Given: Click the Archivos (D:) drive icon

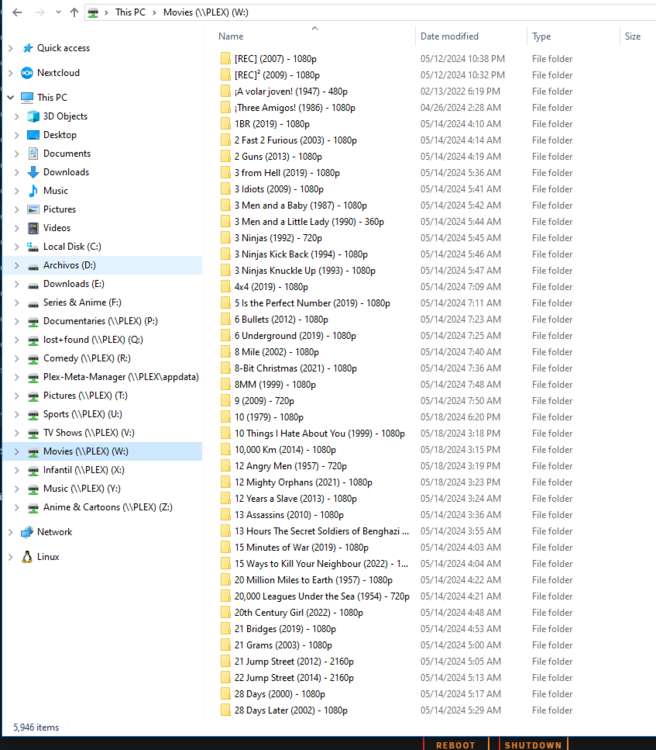Looking at the screenshot, I should [33, 266].
